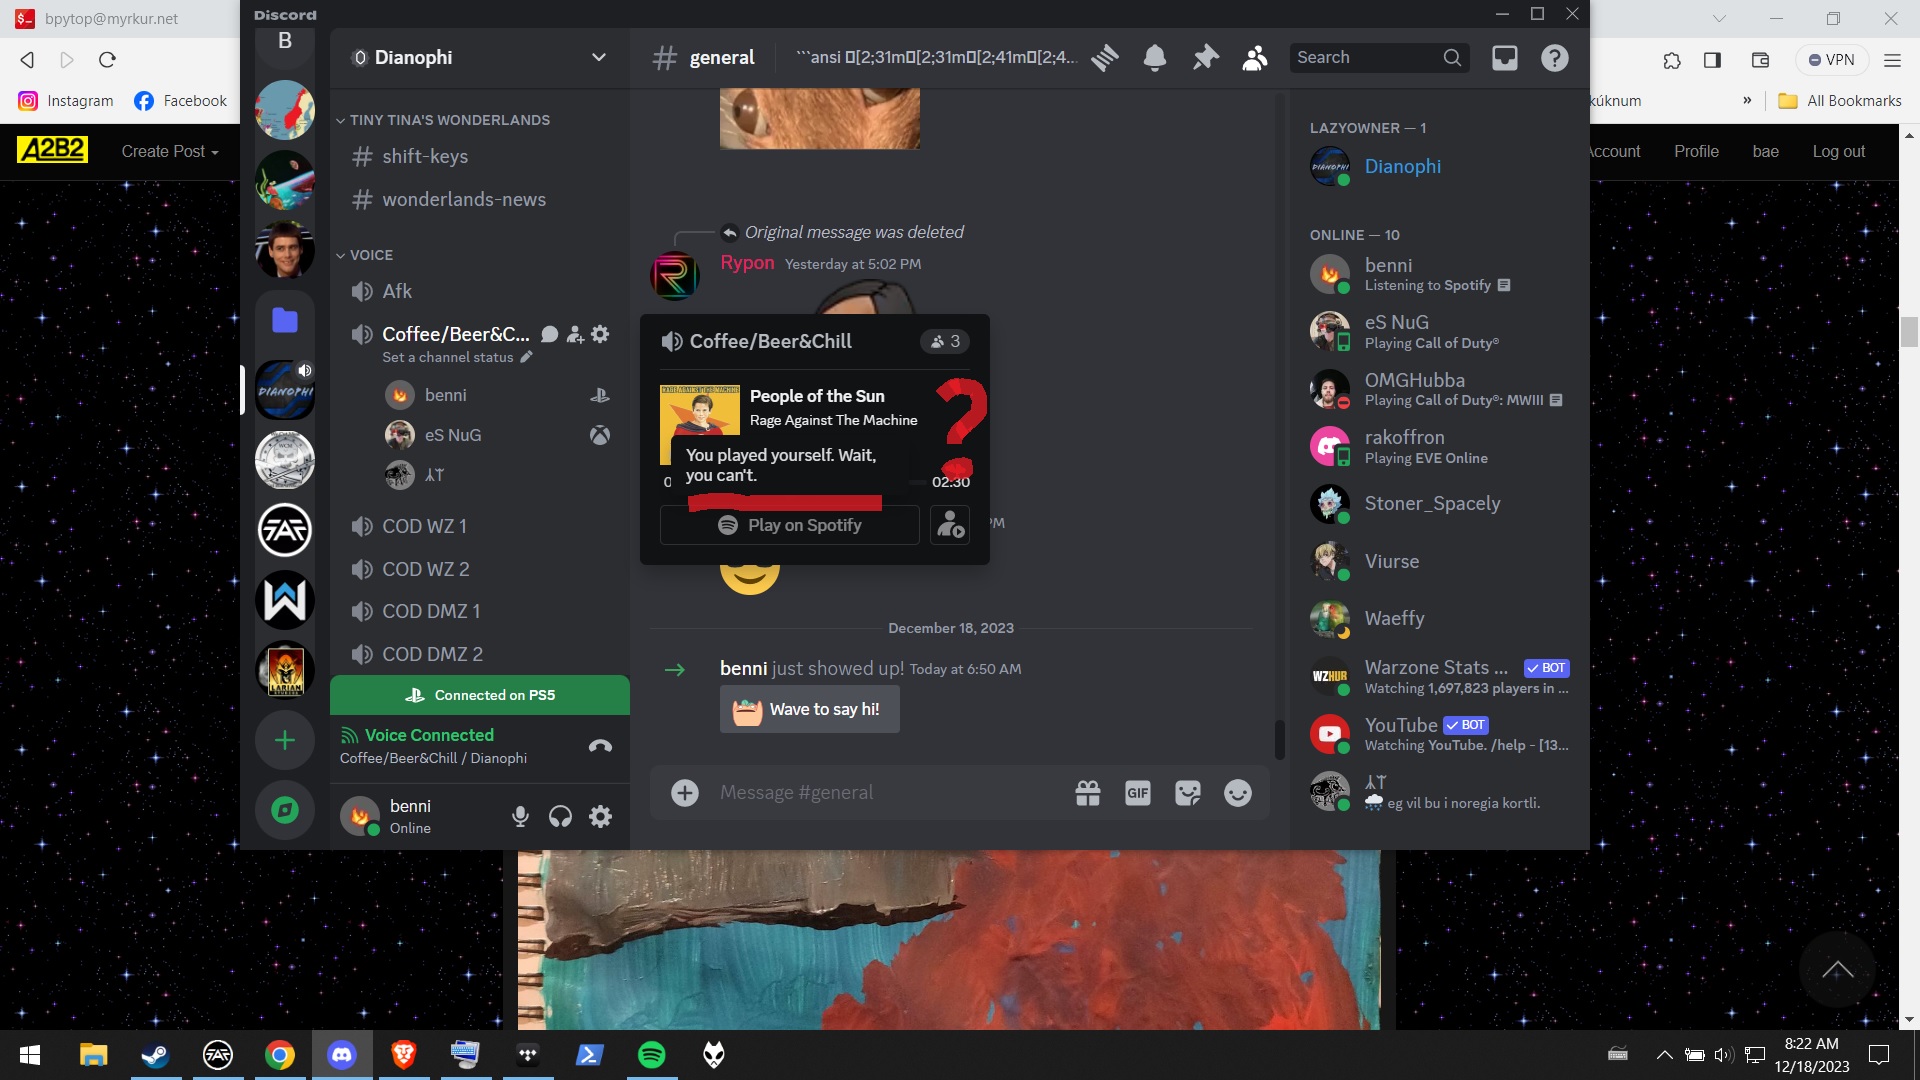The image size is (1920, 1080).
Task: Click Log out on A2B2 page
Action: click(1838, 151)
